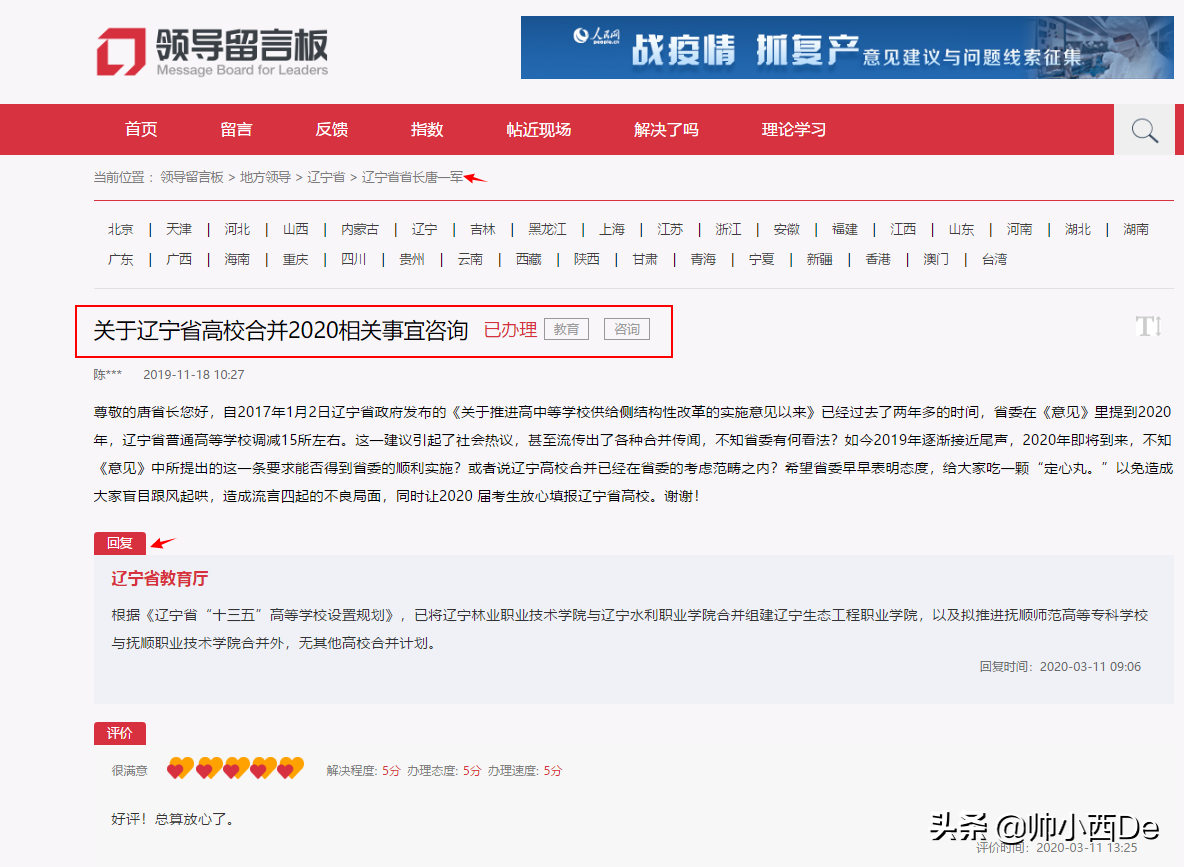
Task: Click the 领导留言板 logo icon
Action: click(x=118, y=51)
